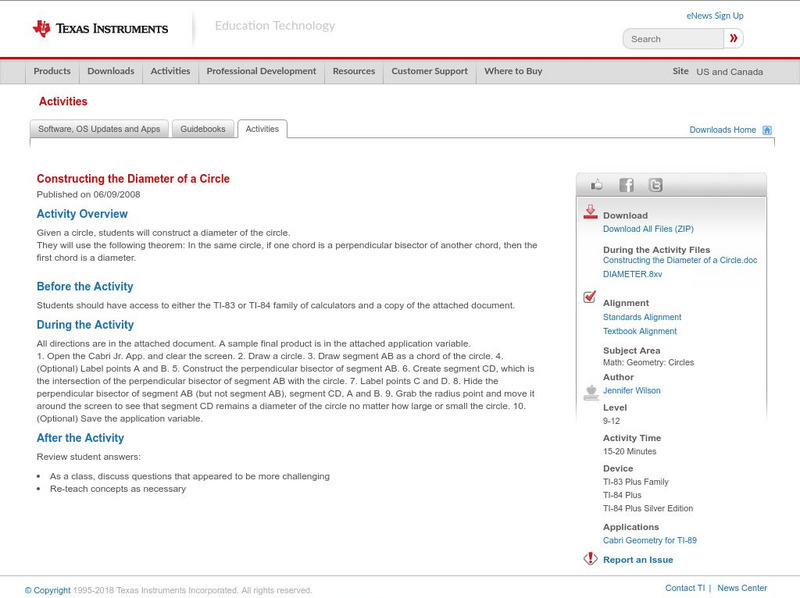Screen dimensions: 800x598
Task: Open the Activities navigation menu
Action: tap(170, 71)
